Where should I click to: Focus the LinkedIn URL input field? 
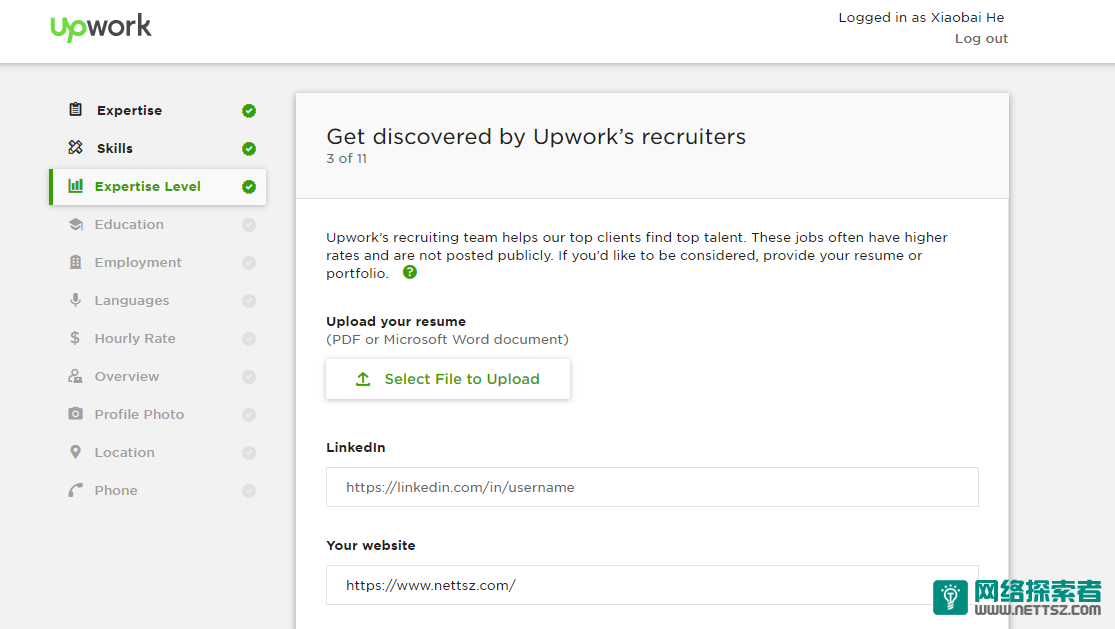point(652,487)
